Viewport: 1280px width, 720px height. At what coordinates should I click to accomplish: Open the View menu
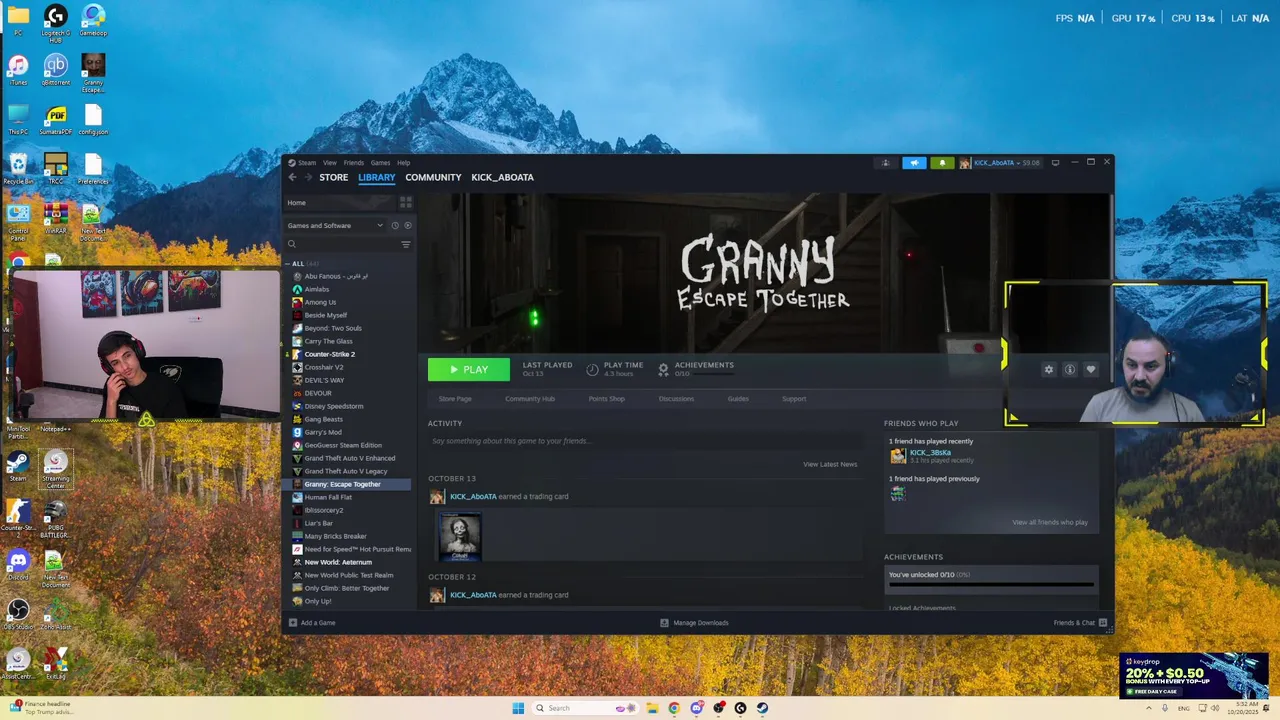coord(329,163)
